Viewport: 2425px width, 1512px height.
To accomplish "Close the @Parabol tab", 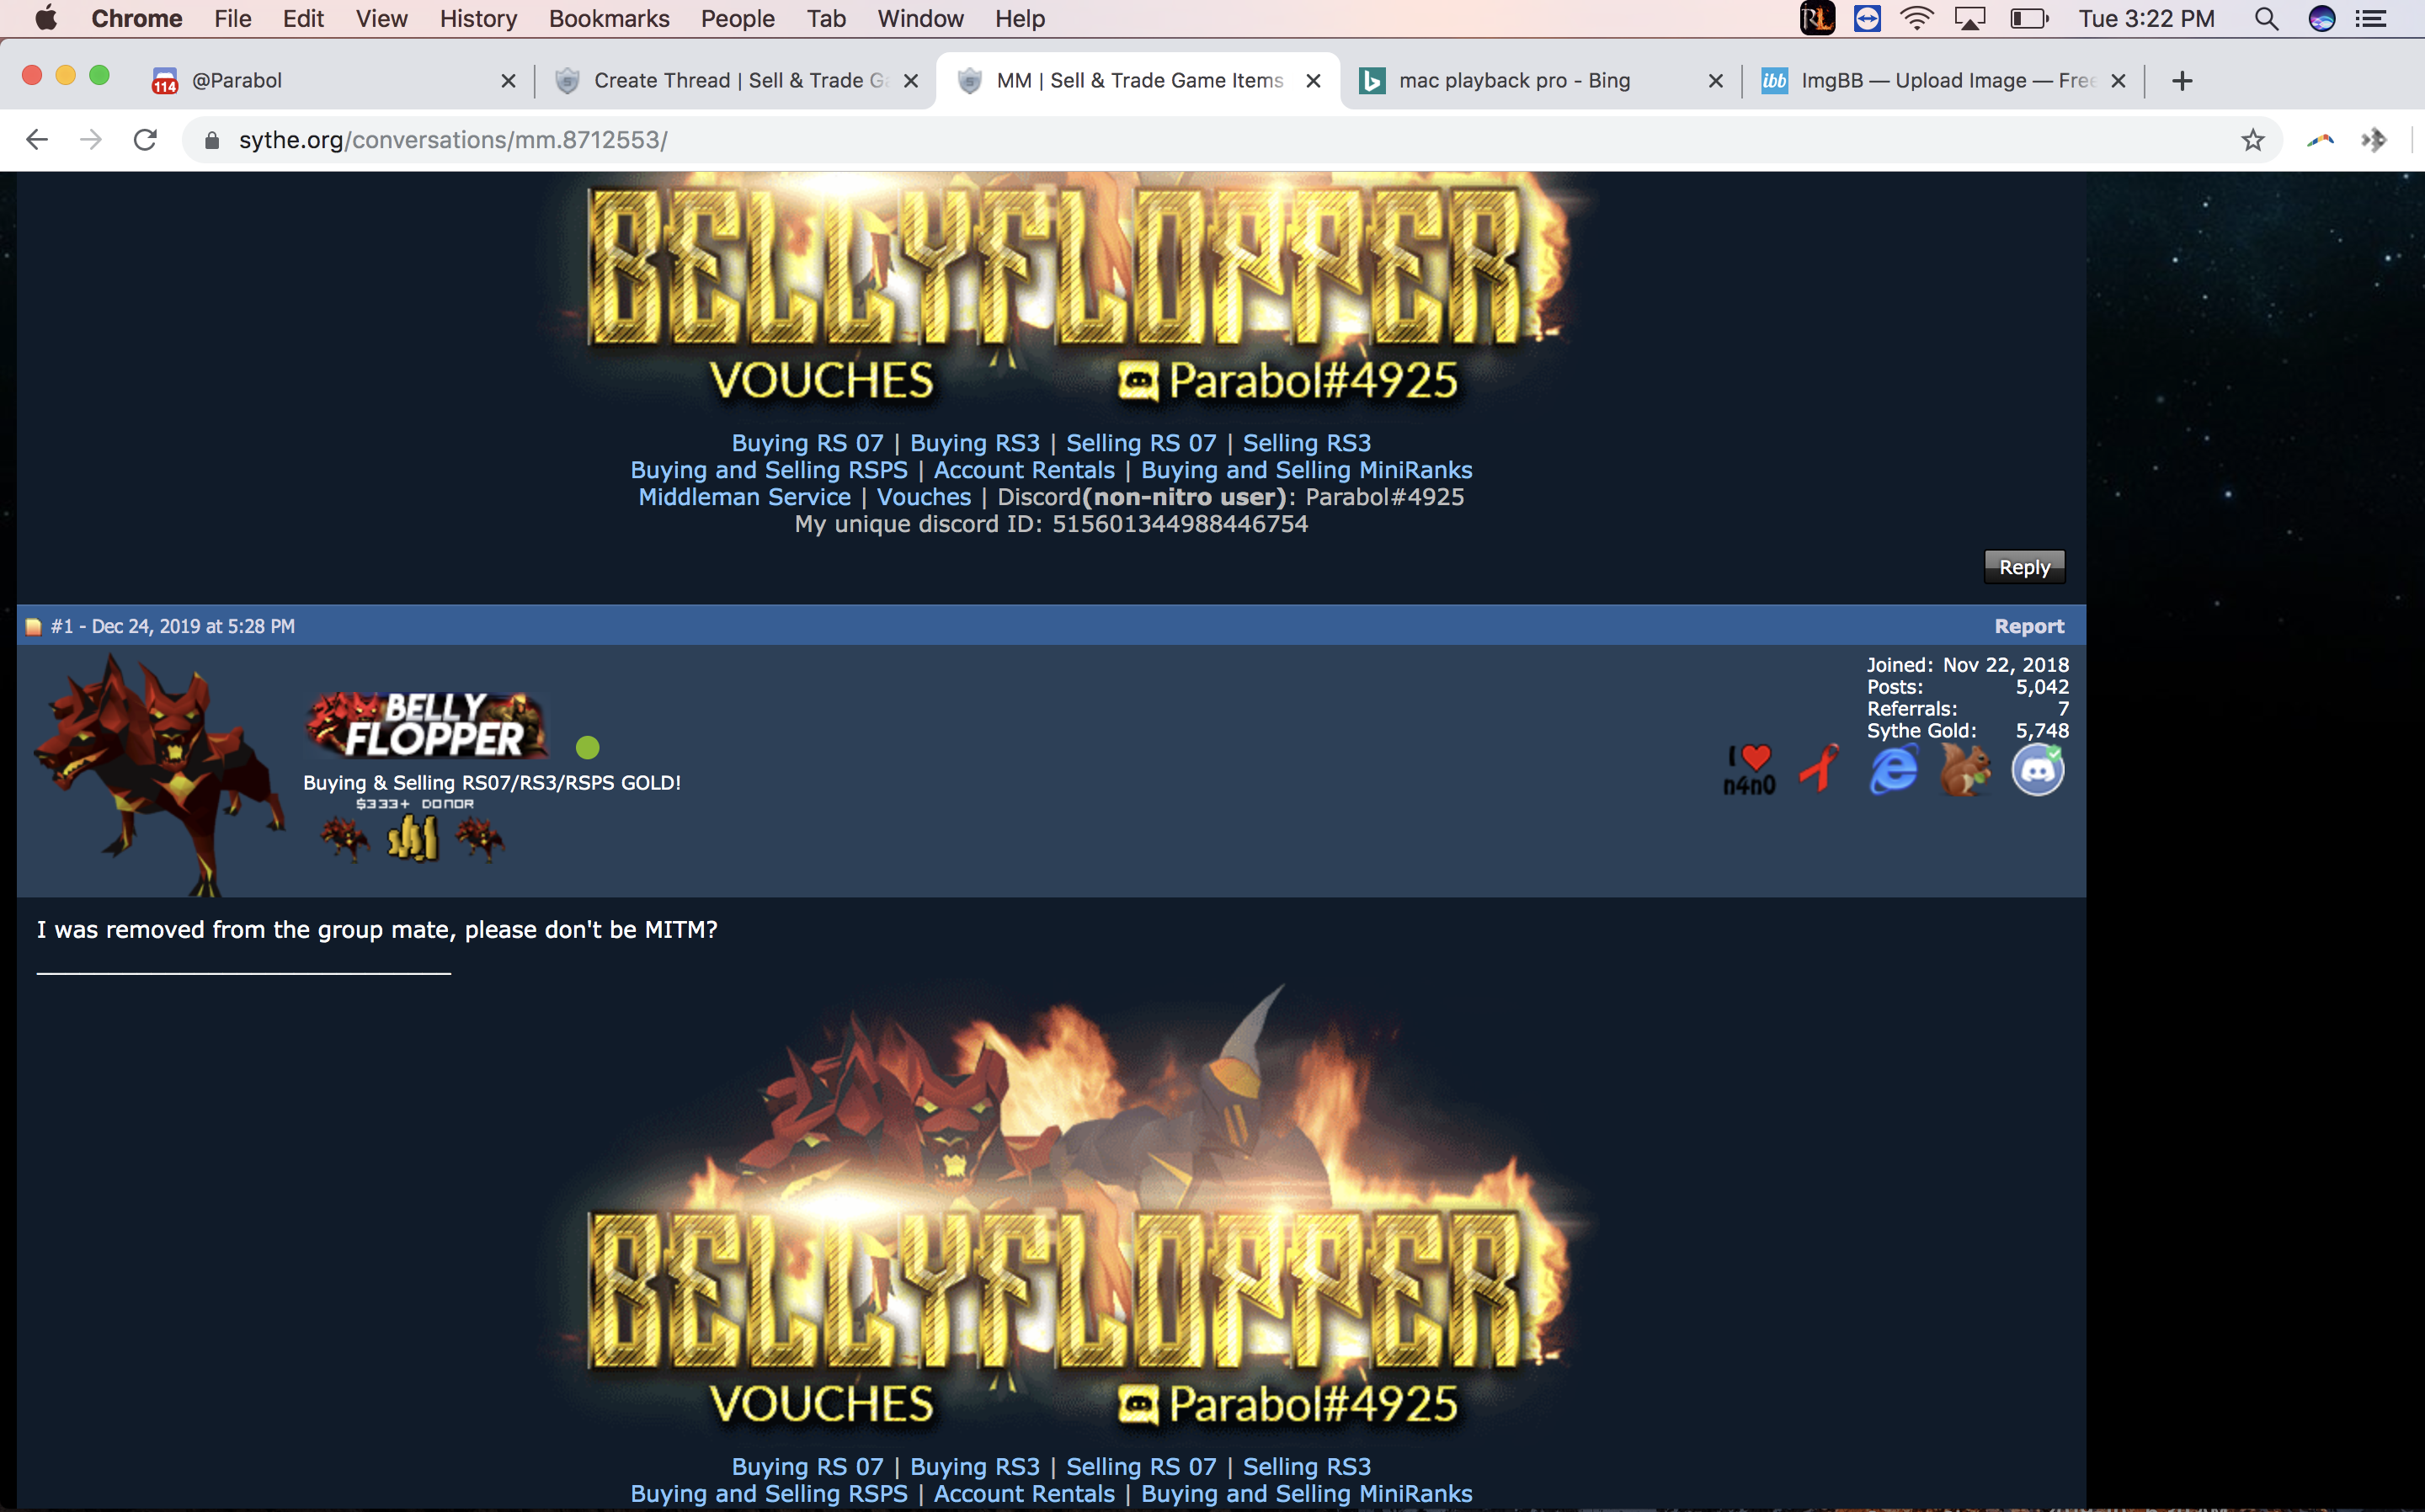I will [x=508, y=81].
